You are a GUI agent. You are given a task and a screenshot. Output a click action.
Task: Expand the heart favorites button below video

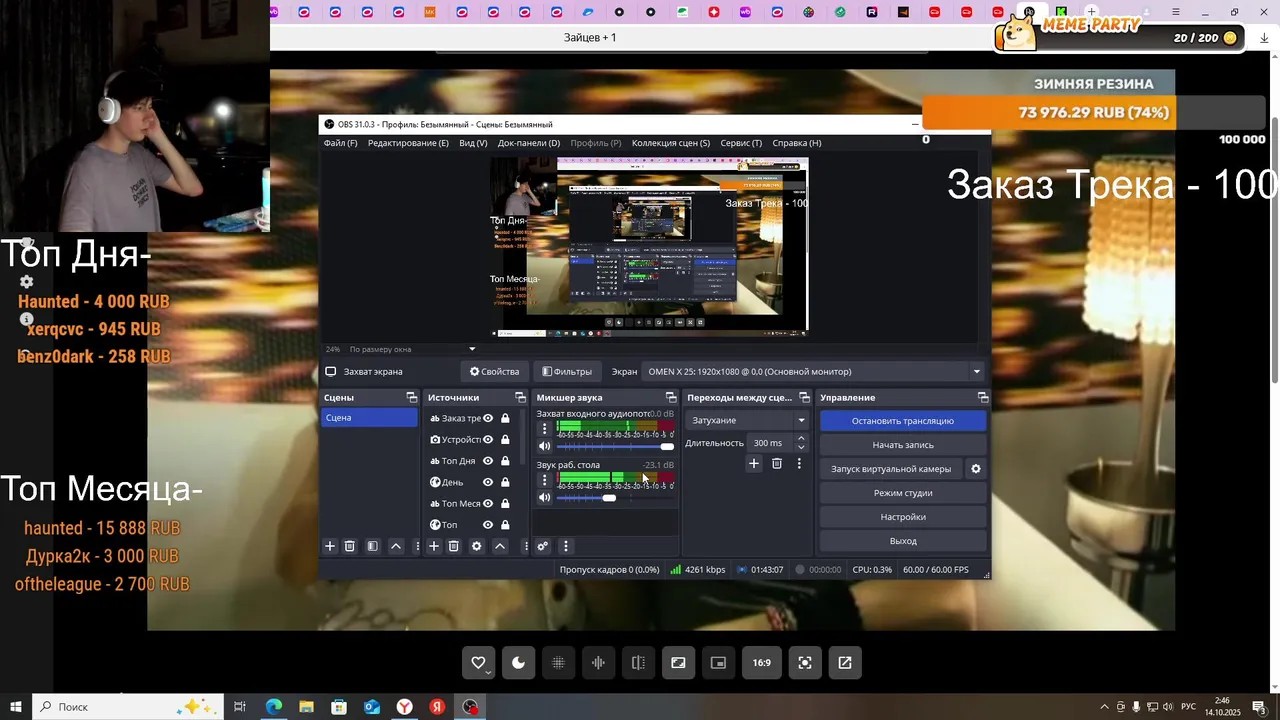point(478,662)
